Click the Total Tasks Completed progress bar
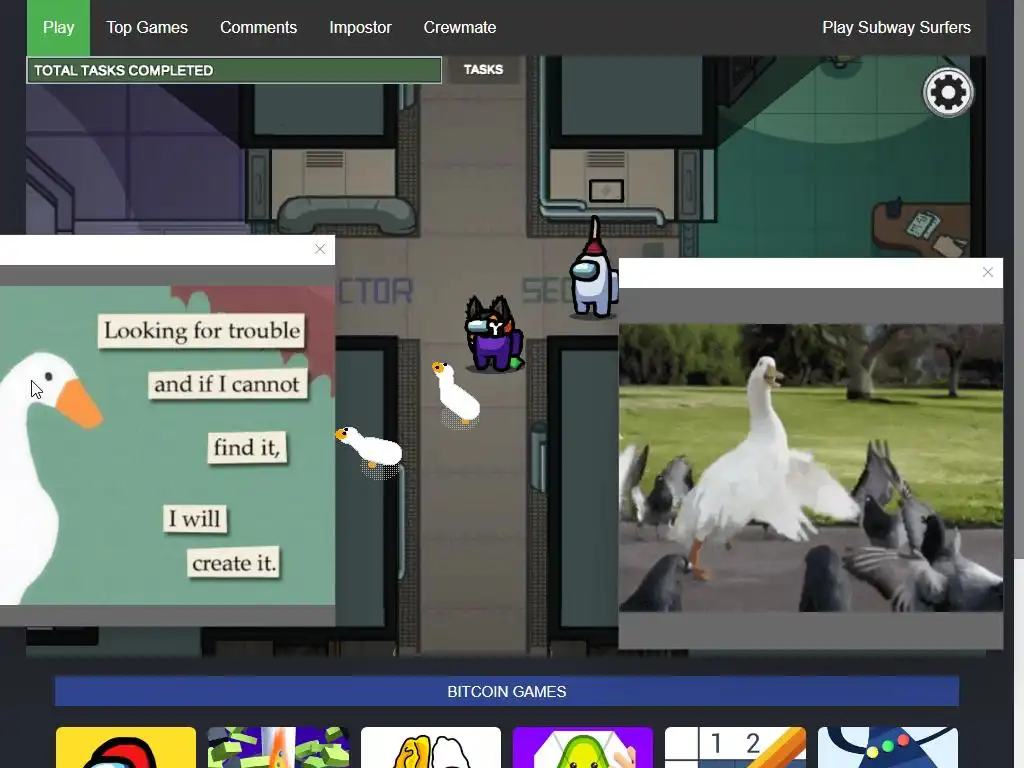This screenshot has height=768, width=1024. pos(234,71)
